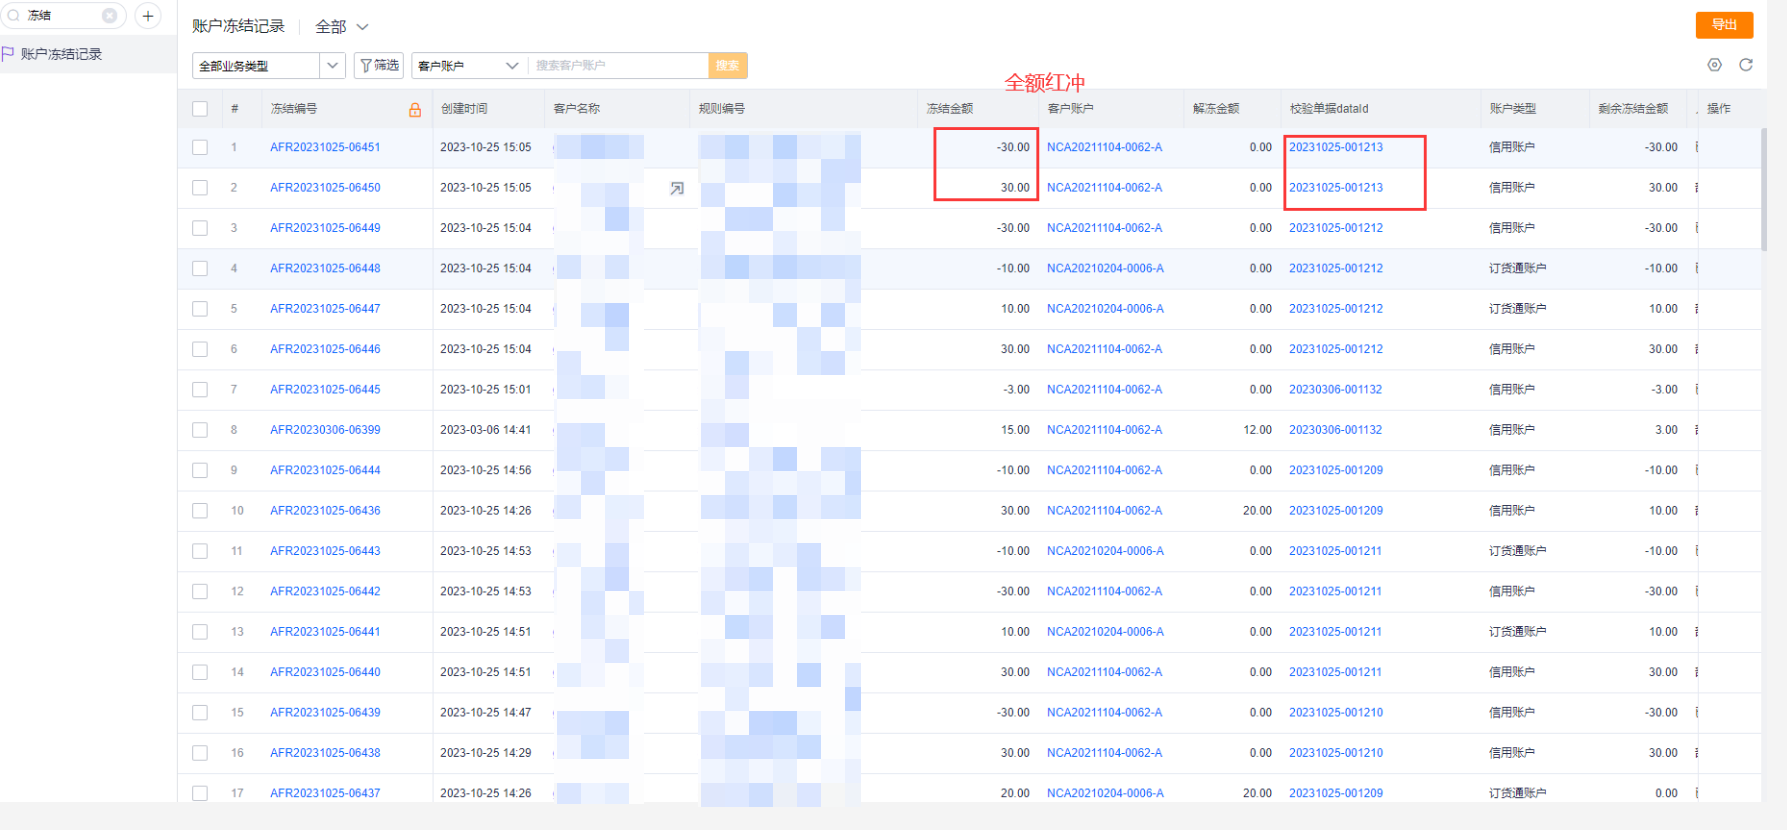Click remaining amount 3.00 in row 8

(1666, 430)
